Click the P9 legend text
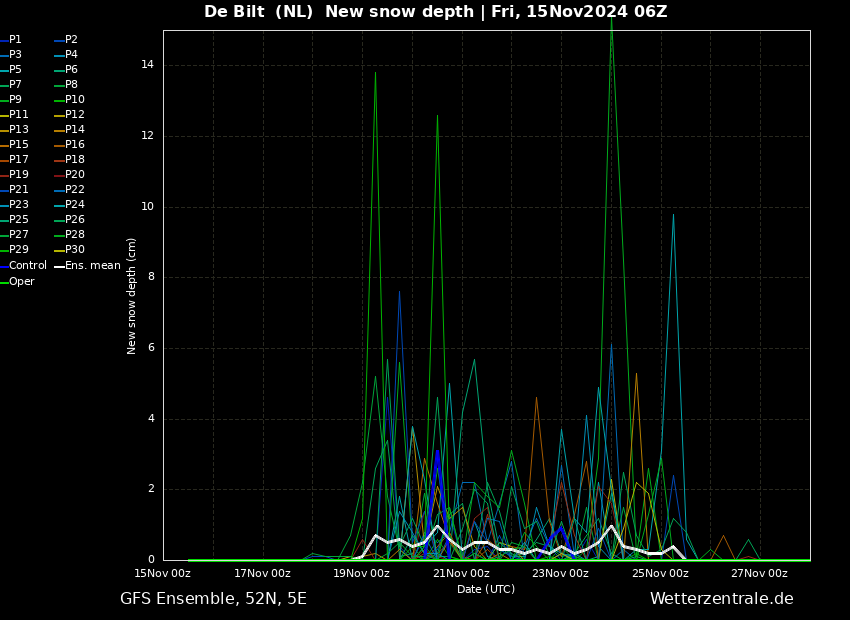This screenshot has width=850, height=620. (15, 100)
